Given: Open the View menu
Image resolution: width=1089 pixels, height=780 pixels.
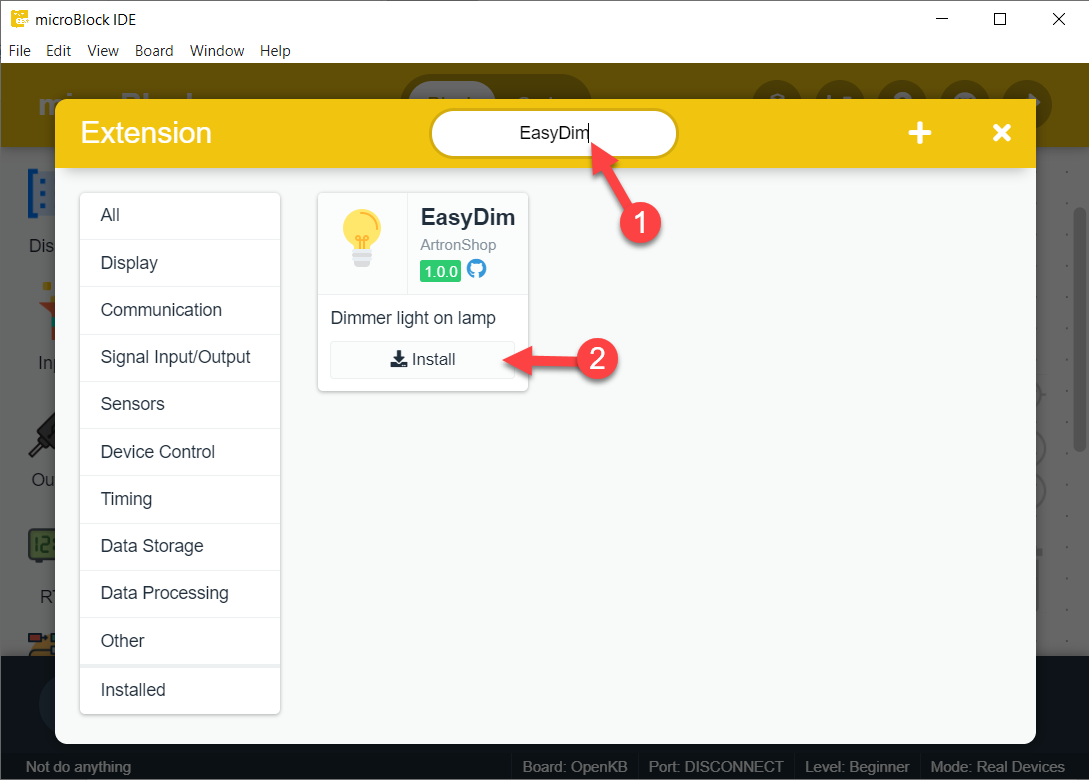Looking at the screenshot, I should tap(103, 51).
